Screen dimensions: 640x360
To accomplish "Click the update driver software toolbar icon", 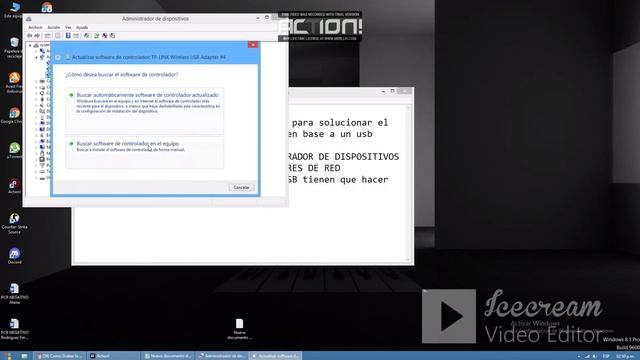I will click(x=97, y=36).
